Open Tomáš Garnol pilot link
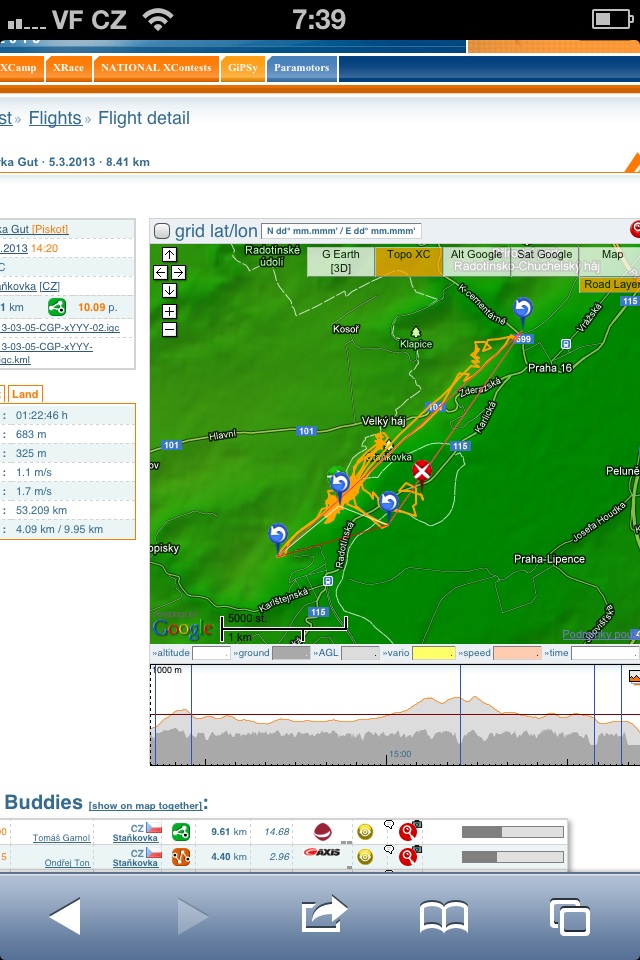 tap(61, 838)
